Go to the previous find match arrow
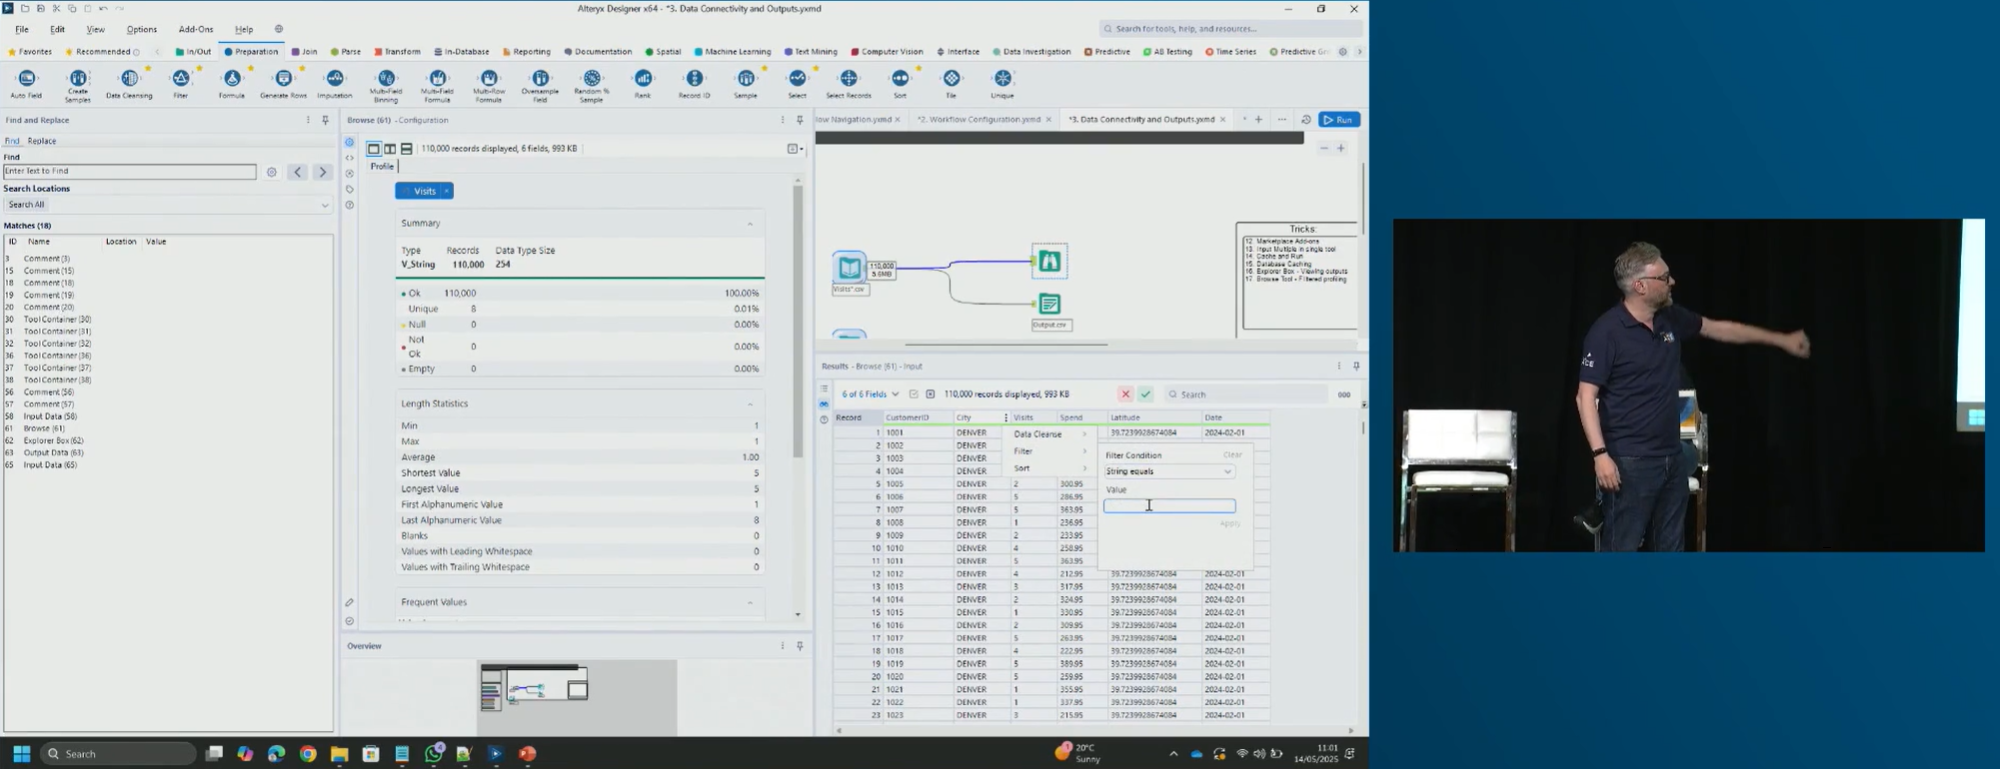The image size is (2000, 769). point(297,172)
